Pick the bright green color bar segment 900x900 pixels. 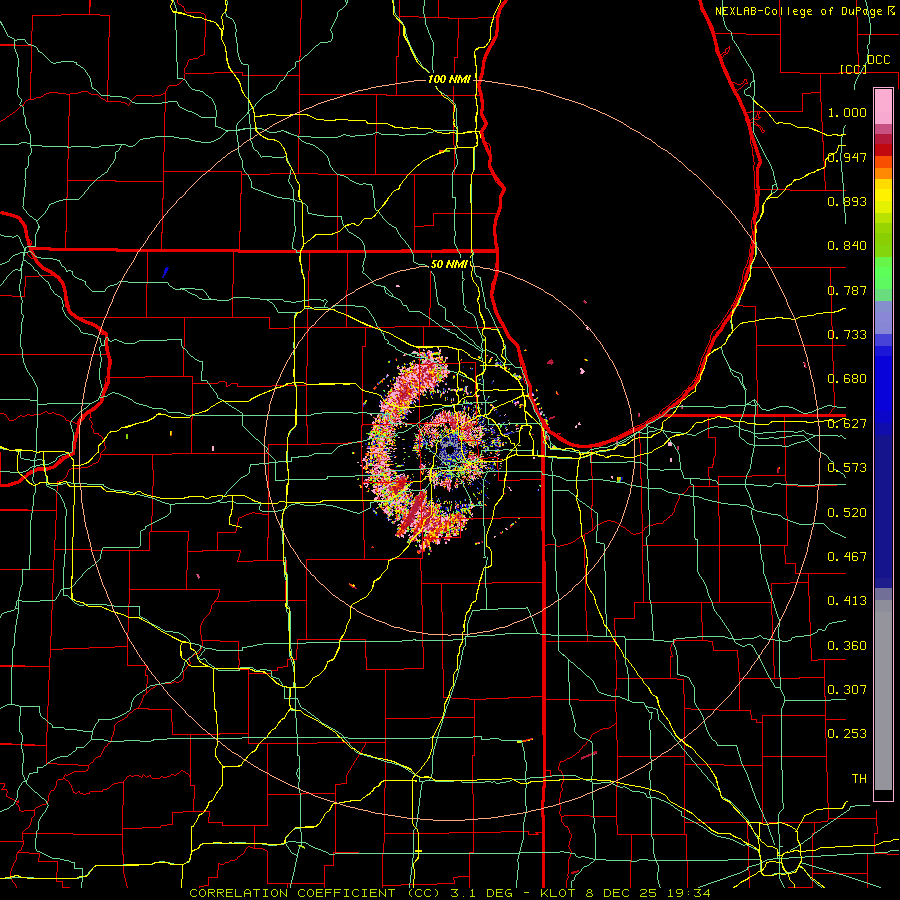pyautogui.click(x=883, y=273)
